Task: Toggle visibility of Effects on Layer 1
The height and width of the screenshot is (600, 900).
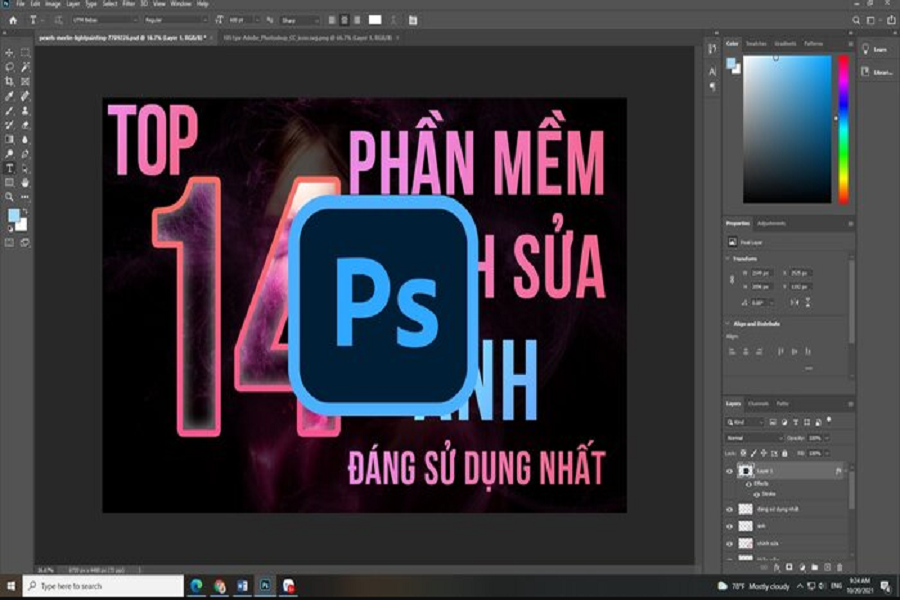Action: [x=748, y=484]
